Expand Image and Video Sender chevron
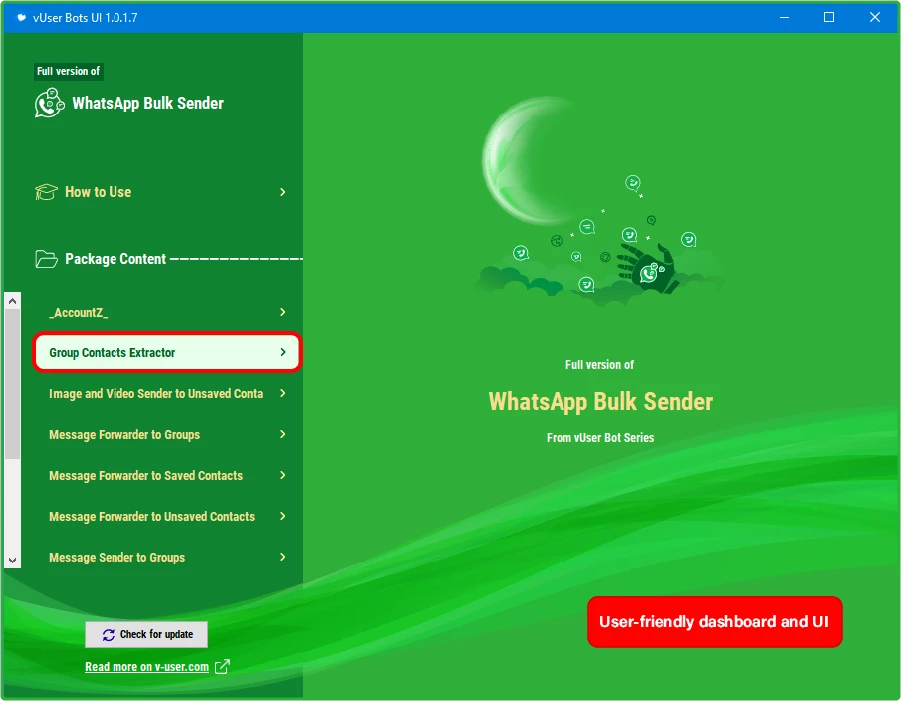Viewport: 901px width, 701px height. pos(283,393)
